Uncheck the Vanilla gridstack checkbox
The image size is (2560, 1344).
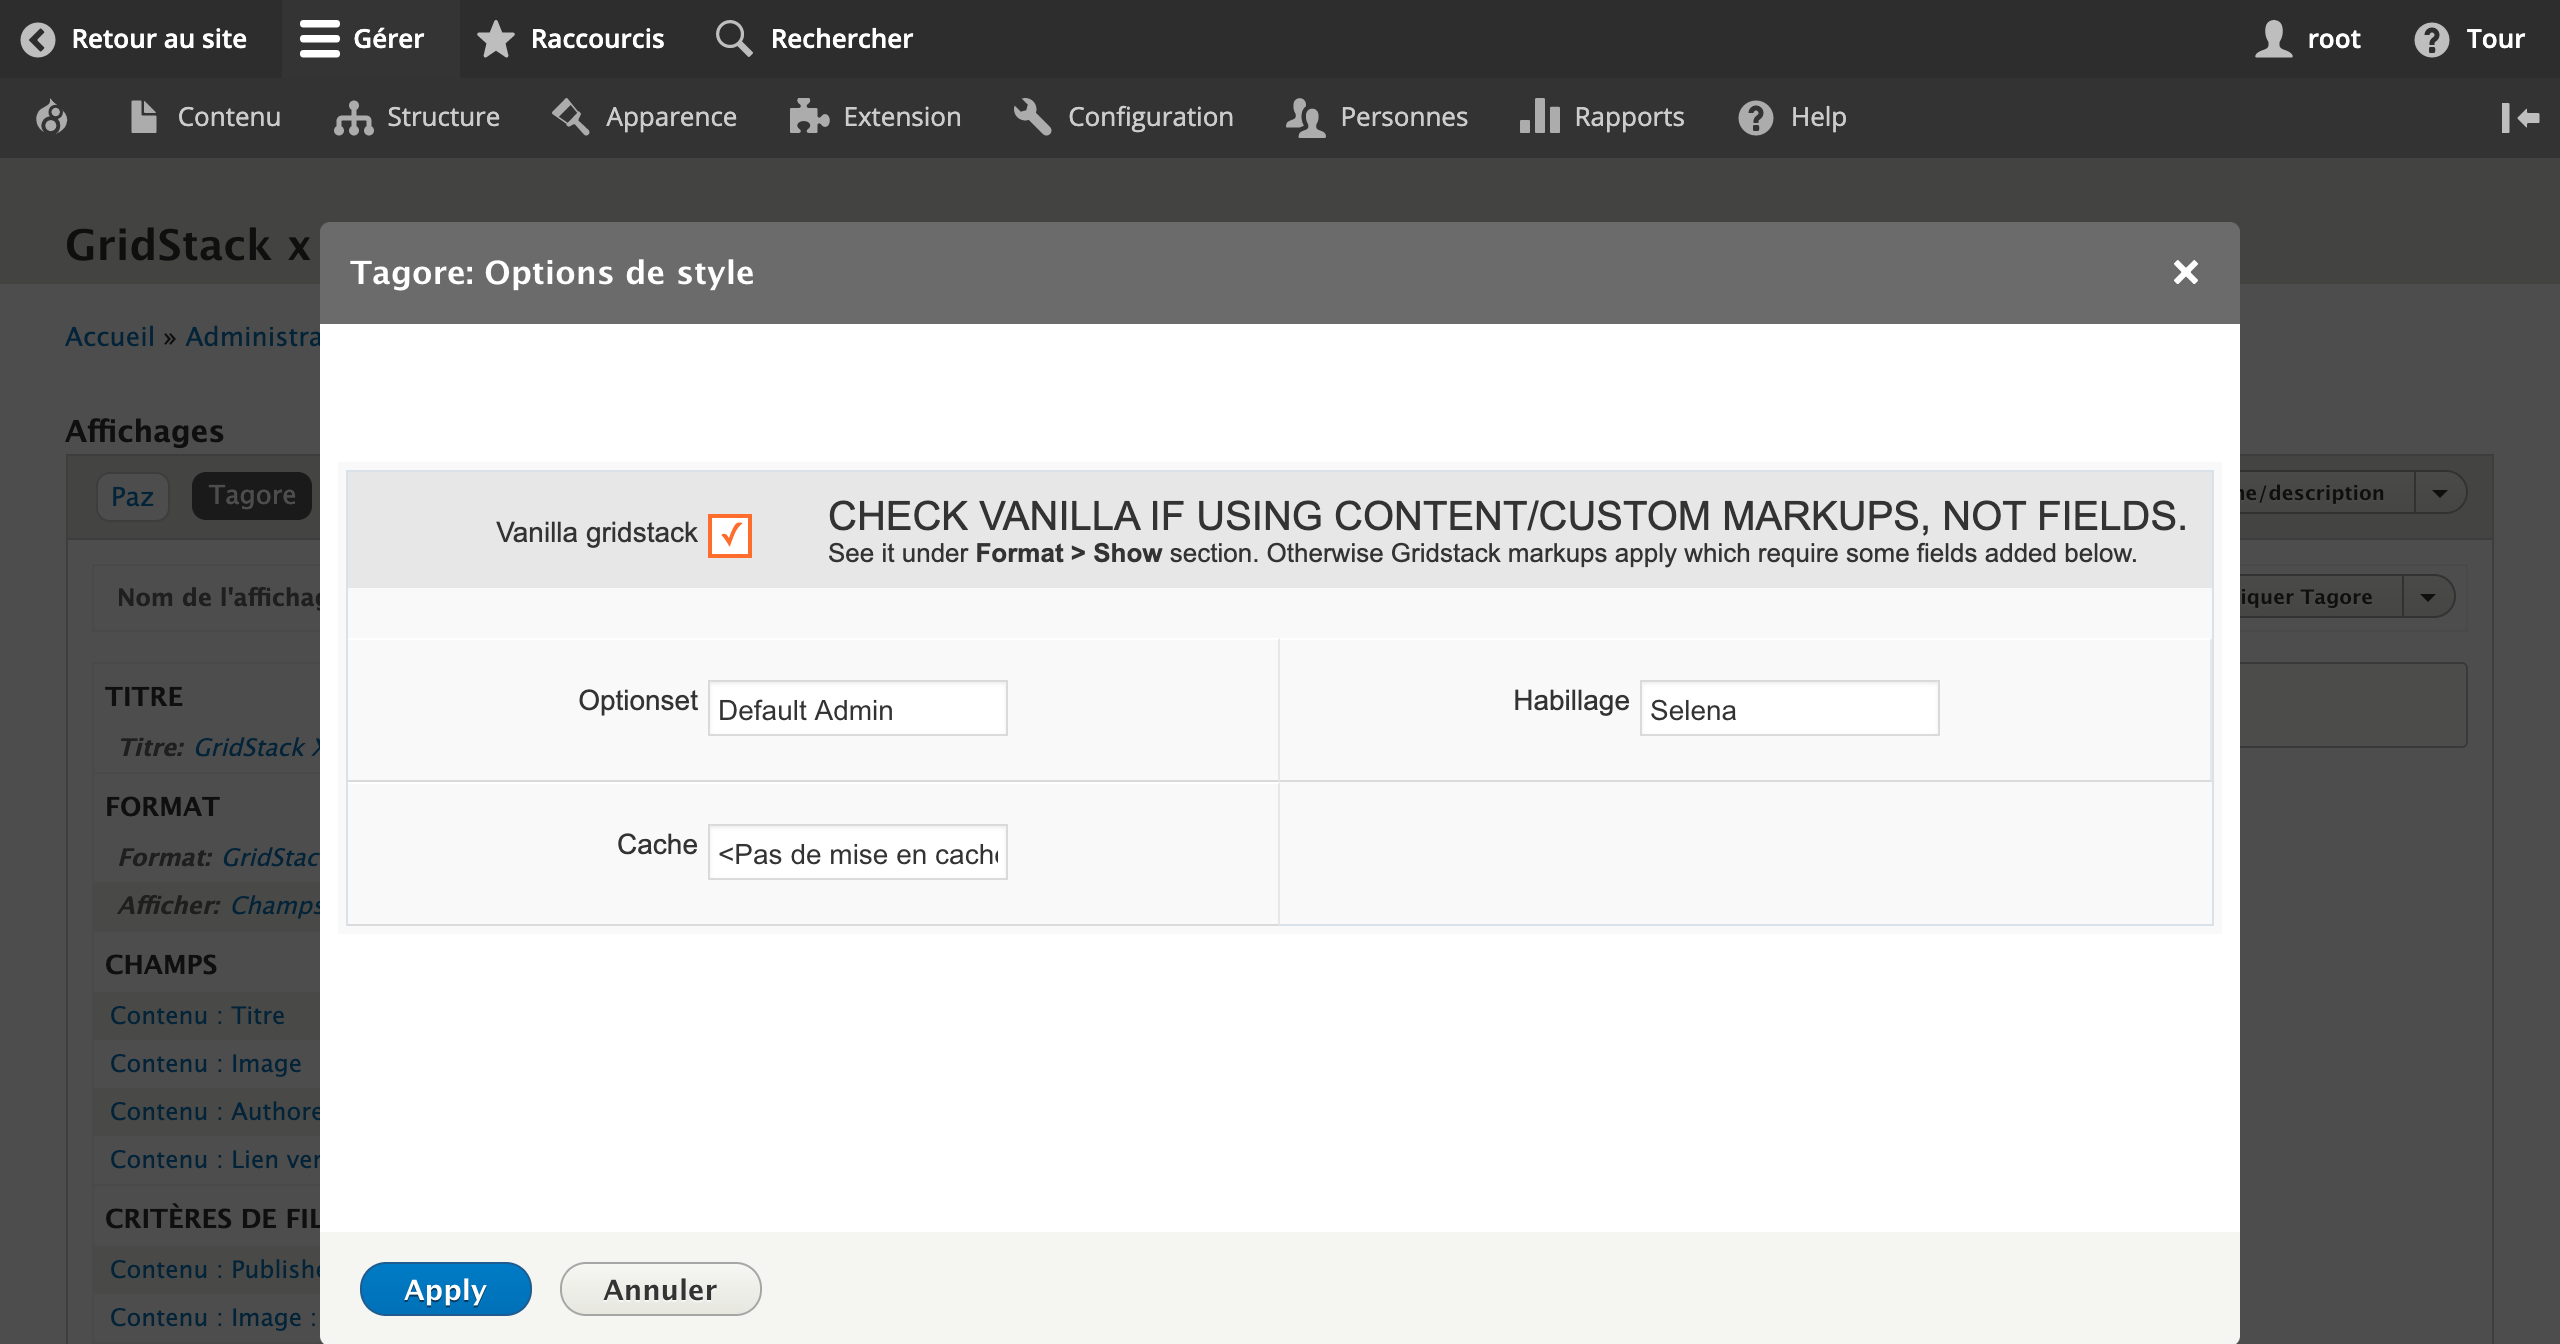click(729, 535)
